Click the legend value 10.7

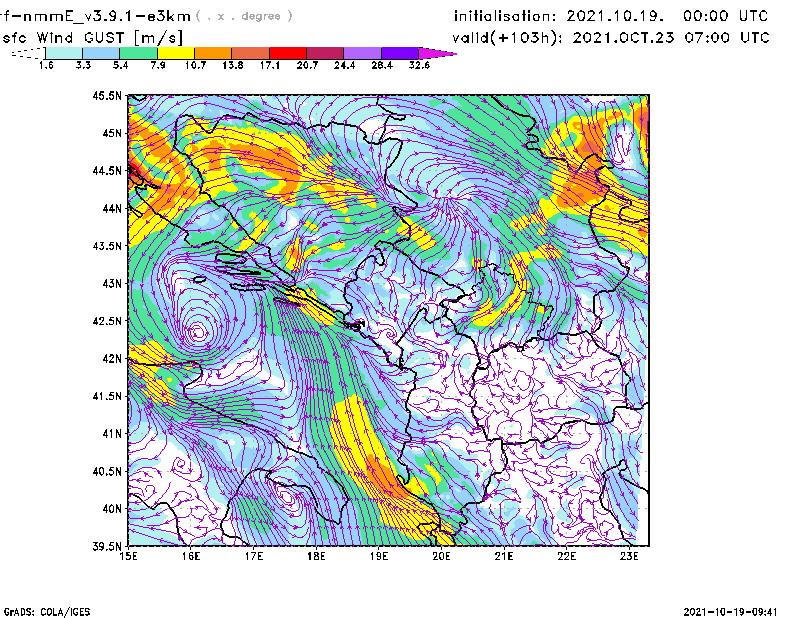pyautogui.click(x=195, y=65)
